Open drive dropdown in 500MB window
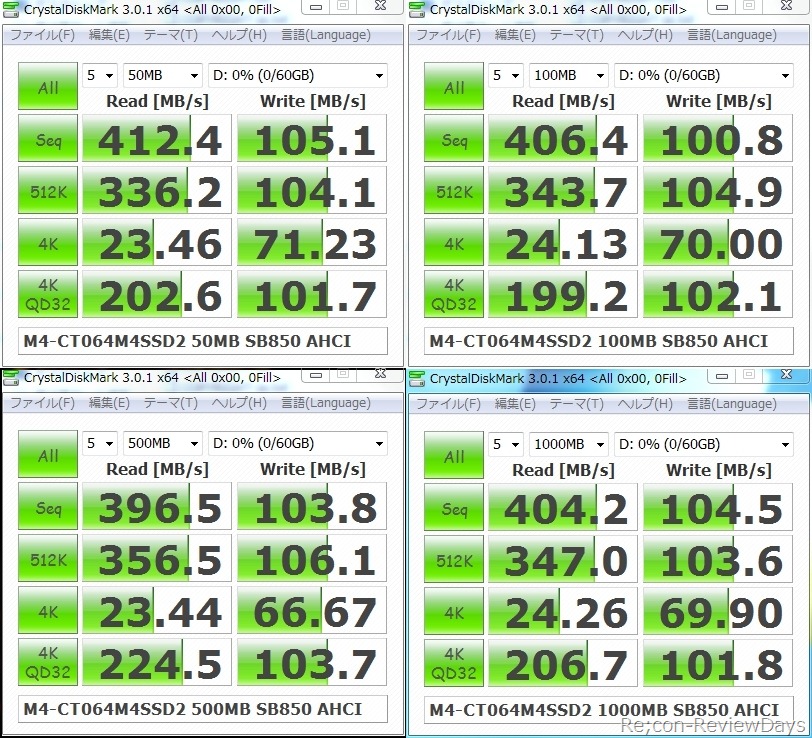The image size is (812, 738). coord(298,443)
